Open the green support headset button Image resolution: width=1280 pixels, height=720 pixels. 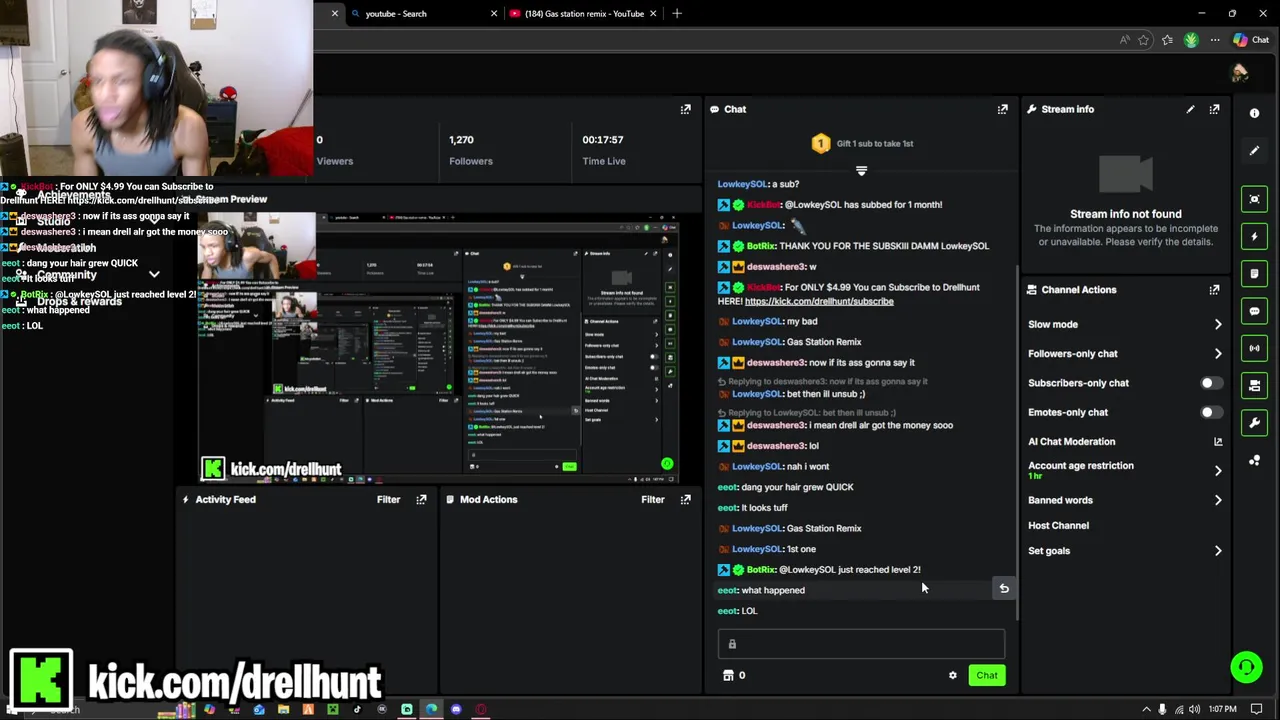tap(1246, 666)
